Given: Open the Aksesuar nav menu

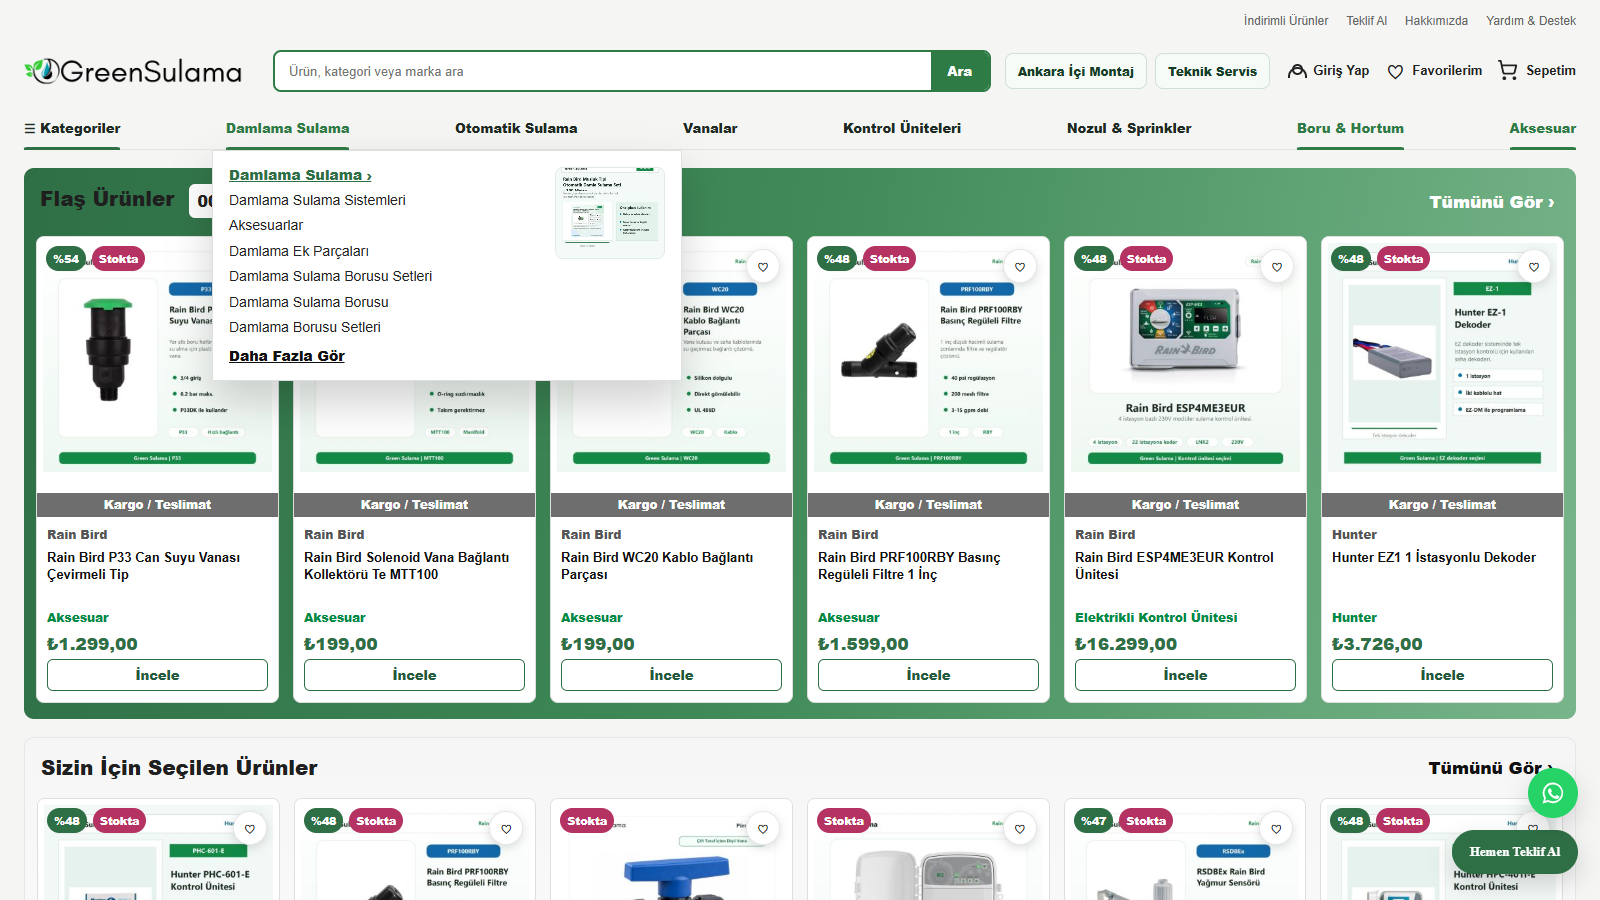Looking at the screenshot, I should coord(1542,128).
